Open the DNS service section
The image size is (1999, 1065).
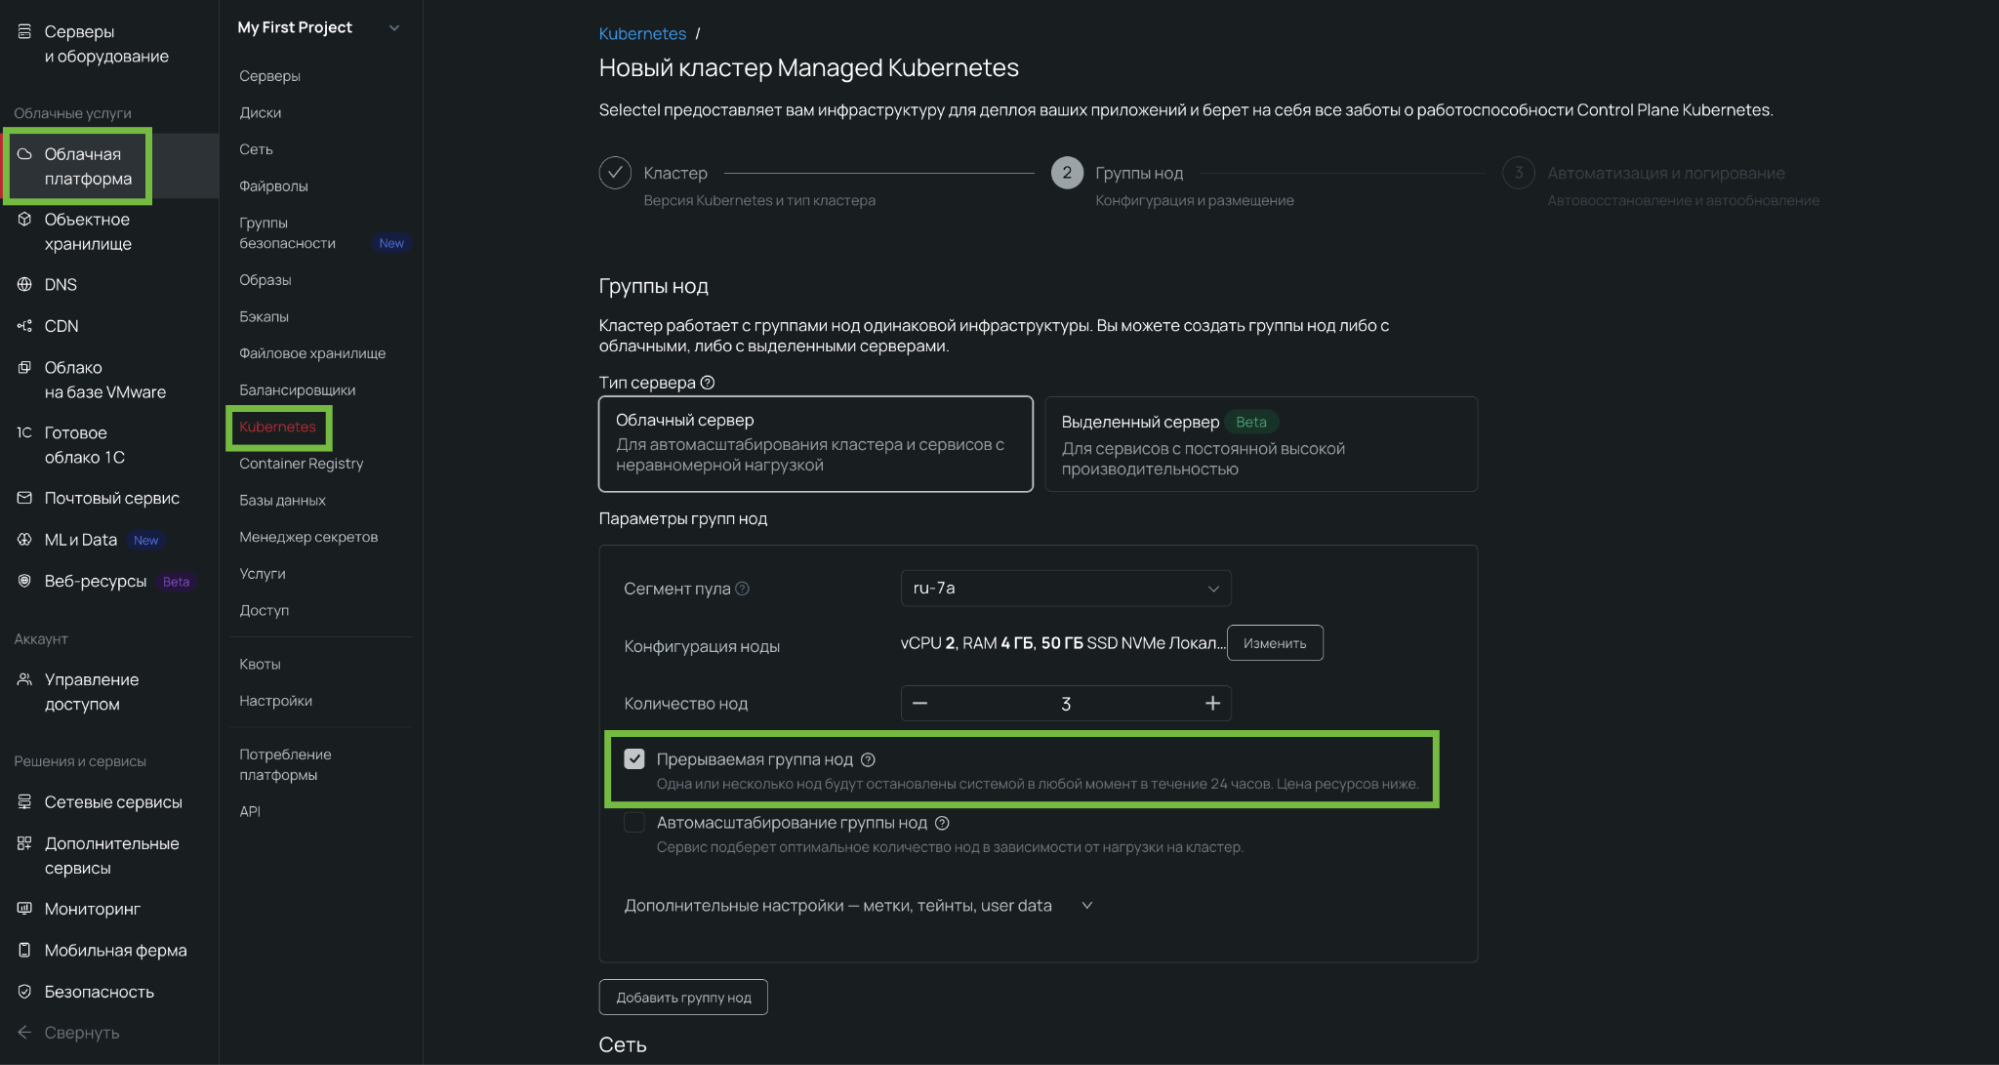click(x=60, y=284)
